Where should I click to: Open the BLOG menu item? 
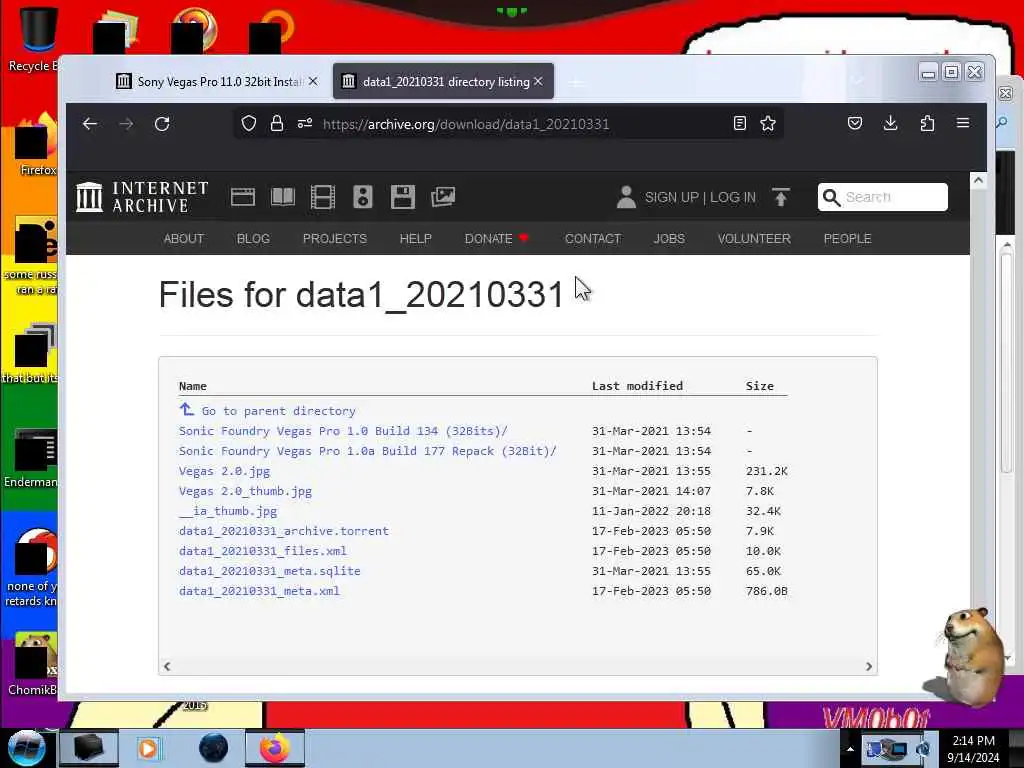[253, 238]
